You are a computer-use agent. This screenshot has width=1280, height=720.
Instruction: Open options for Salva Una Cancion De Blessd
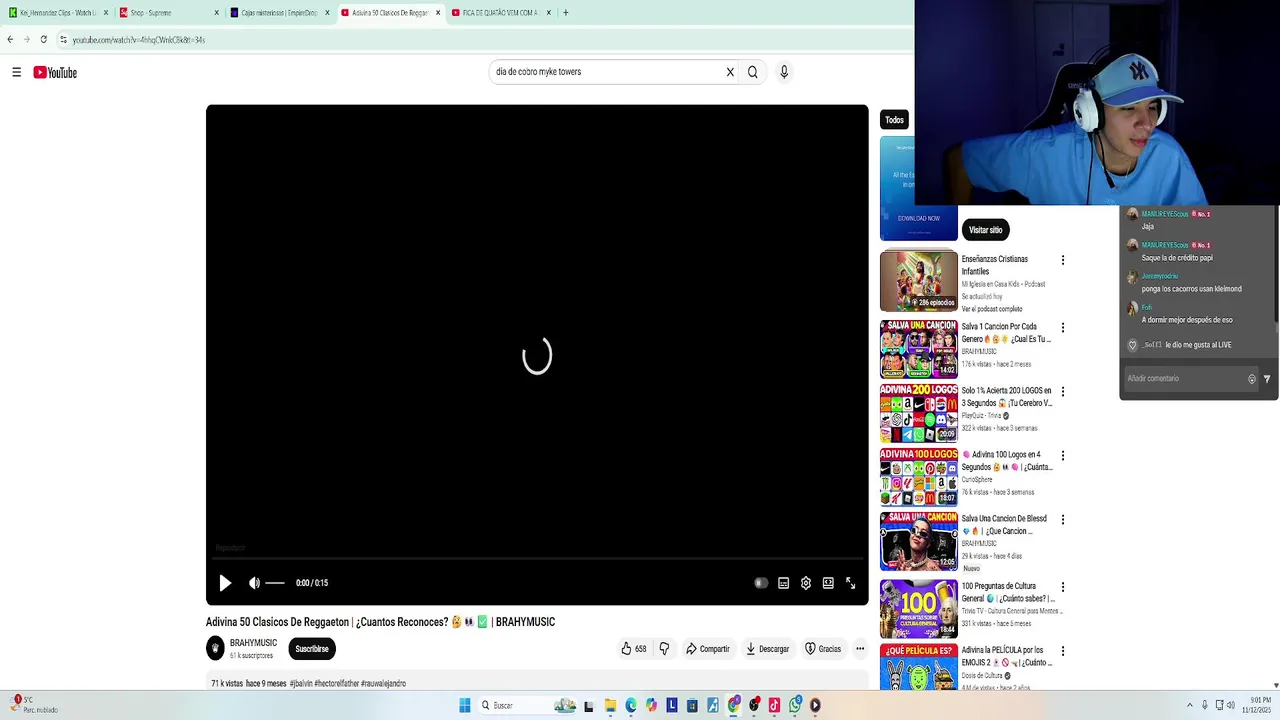[x=1063, y=520]
